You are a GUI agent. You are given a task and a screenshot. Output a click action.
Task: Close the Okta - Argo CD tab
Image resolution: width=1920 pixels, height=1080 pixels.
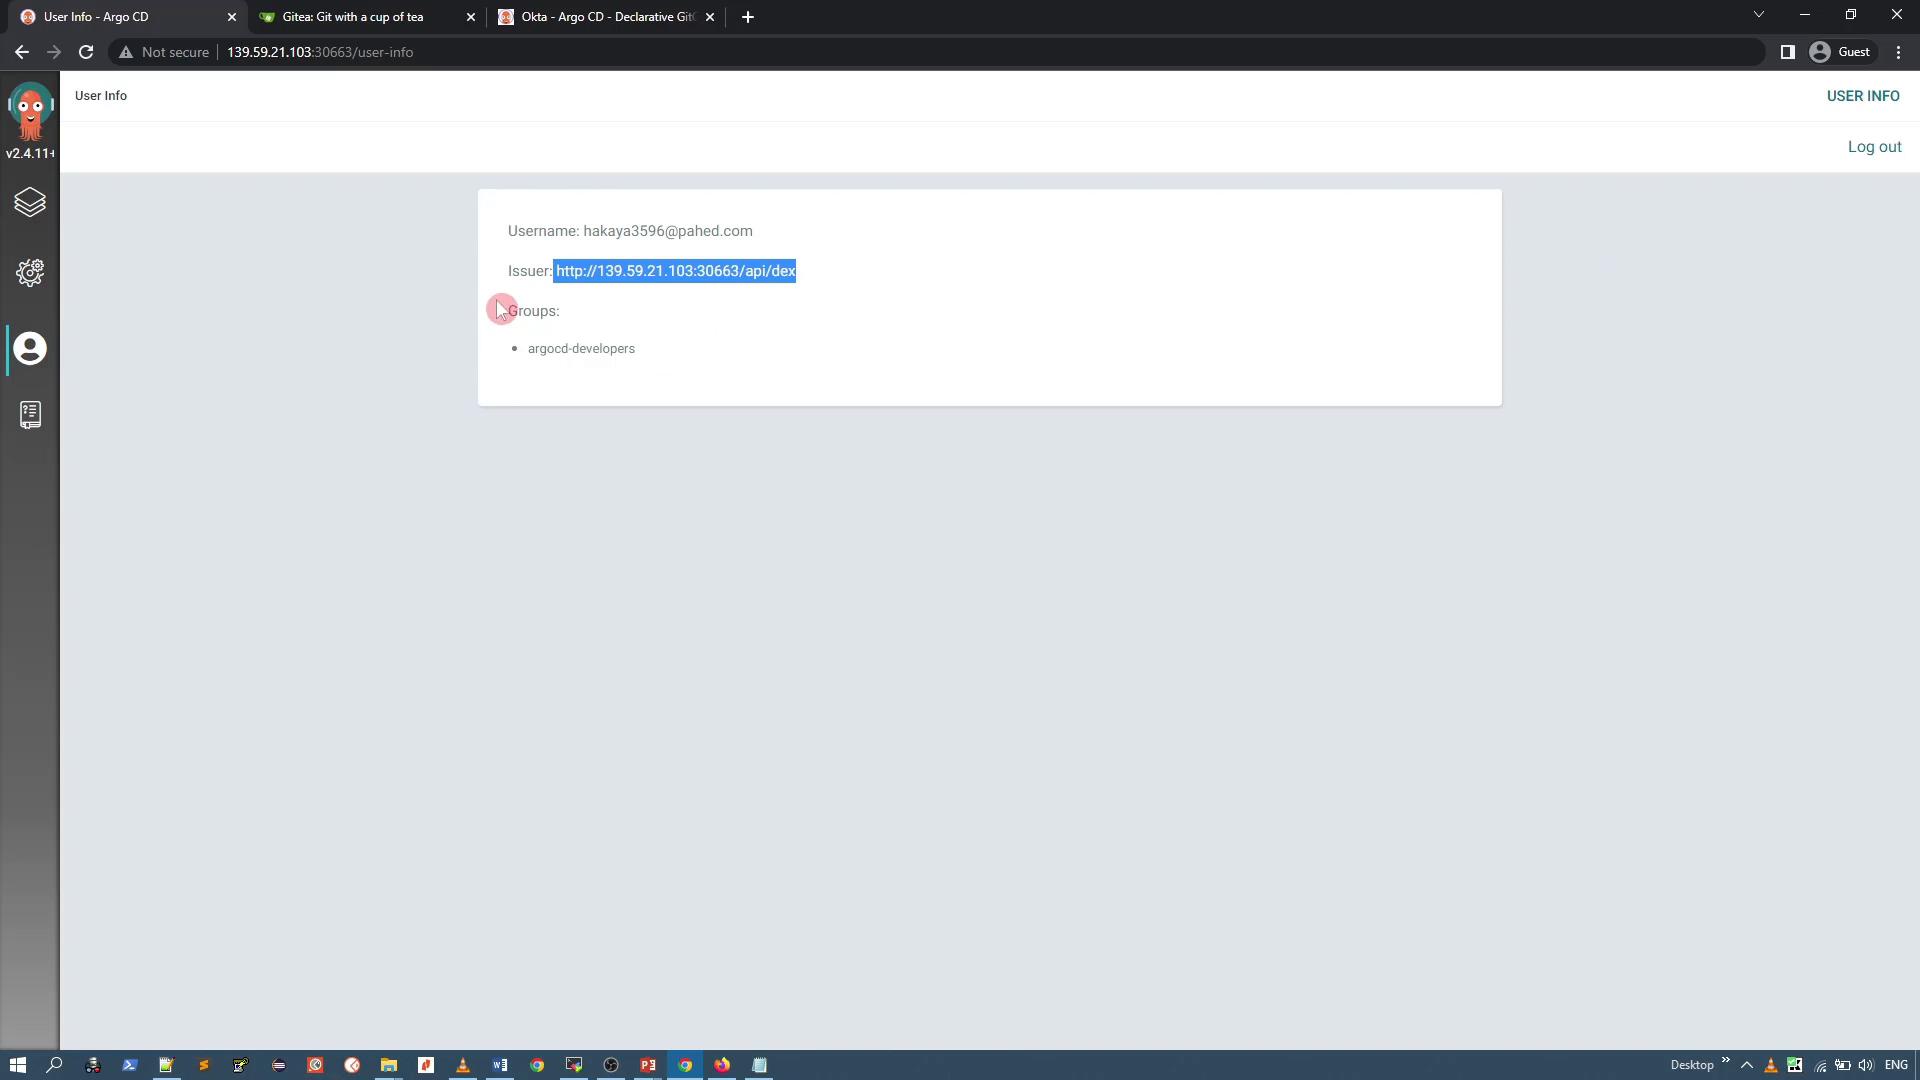(x=710, y=17)
